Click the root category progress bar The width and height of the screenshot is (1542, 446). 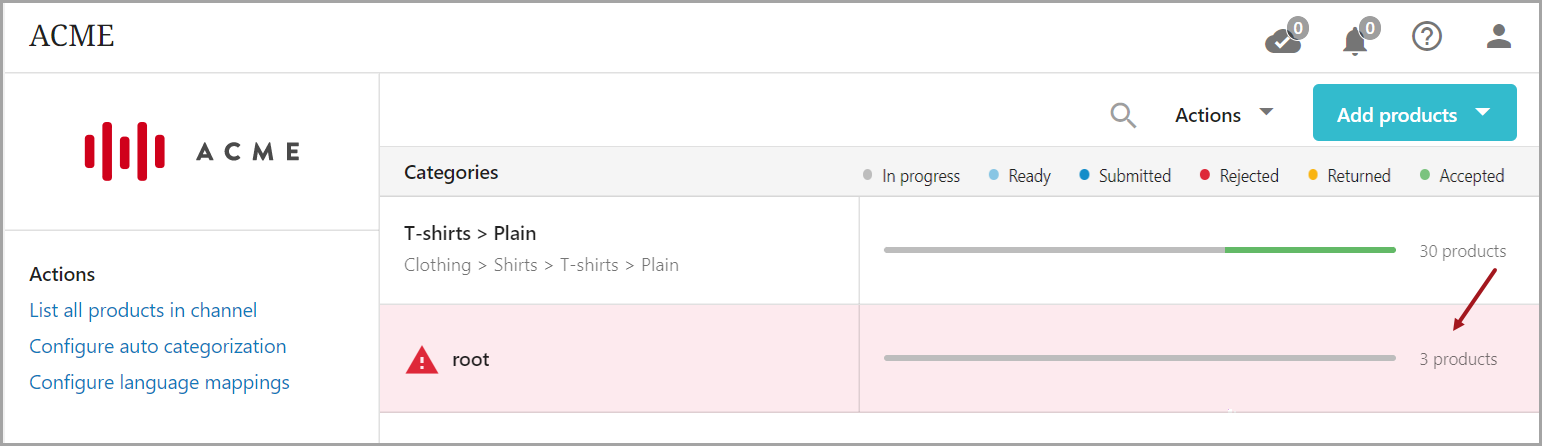(x=1139, y=358)
